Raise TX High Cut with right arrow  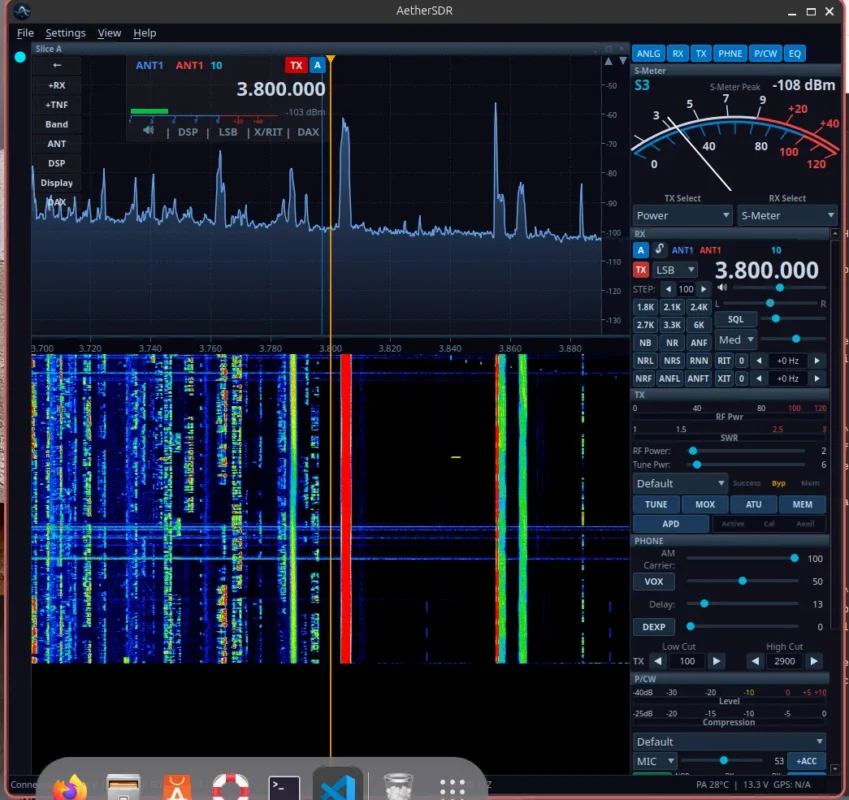coord(814,661)
